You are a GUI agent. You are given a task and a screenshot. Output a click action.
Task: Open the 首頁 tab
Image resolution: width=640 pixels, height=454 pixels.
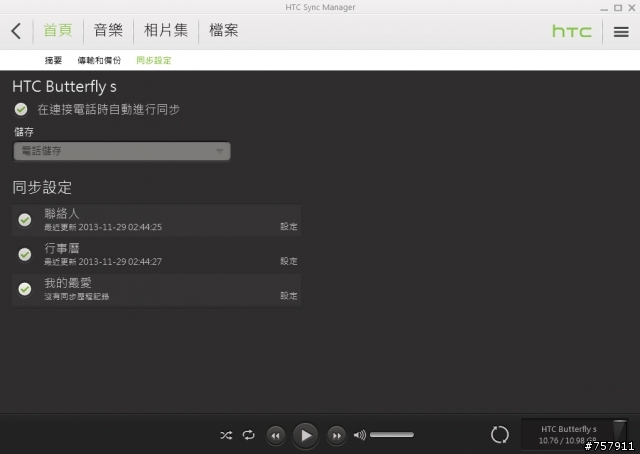click(x=58, y=30)
